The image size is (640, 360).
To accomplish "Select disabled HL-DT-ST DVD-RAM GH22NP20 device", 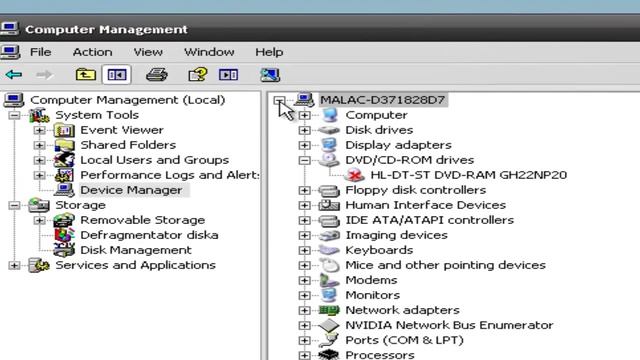I will 469,175.
